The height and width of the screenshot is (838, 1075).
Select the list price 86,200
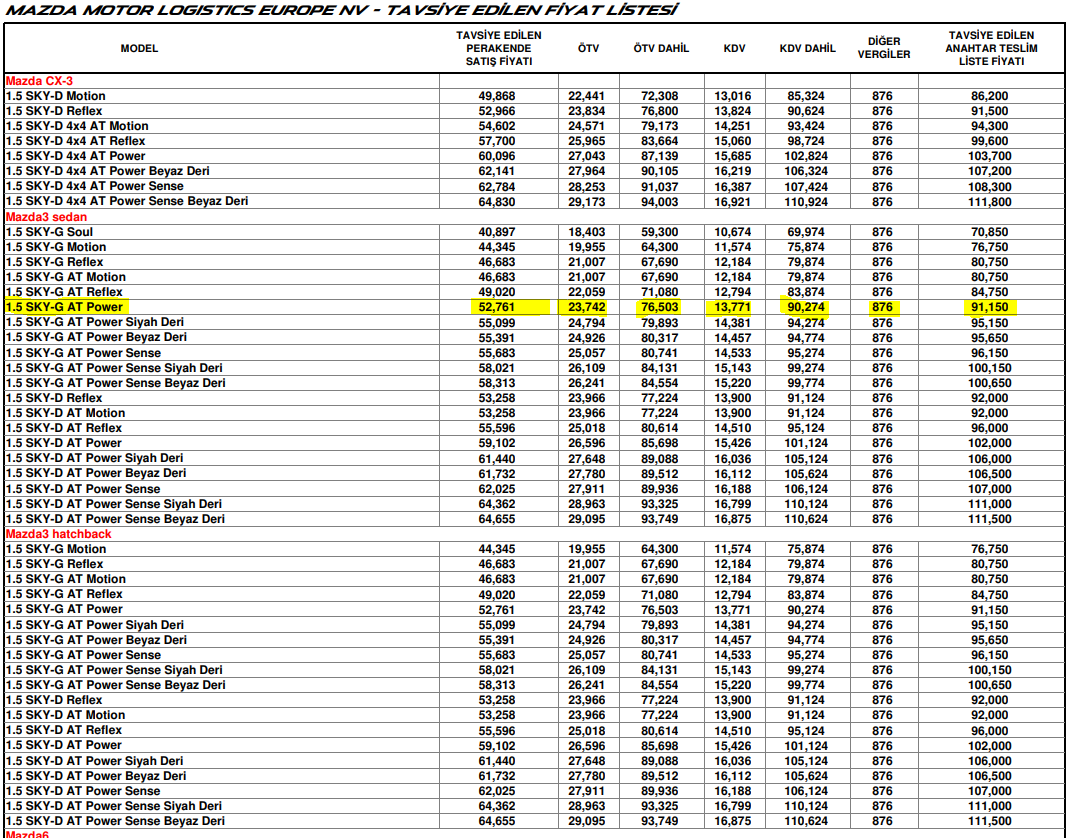(x=989, y=96)
